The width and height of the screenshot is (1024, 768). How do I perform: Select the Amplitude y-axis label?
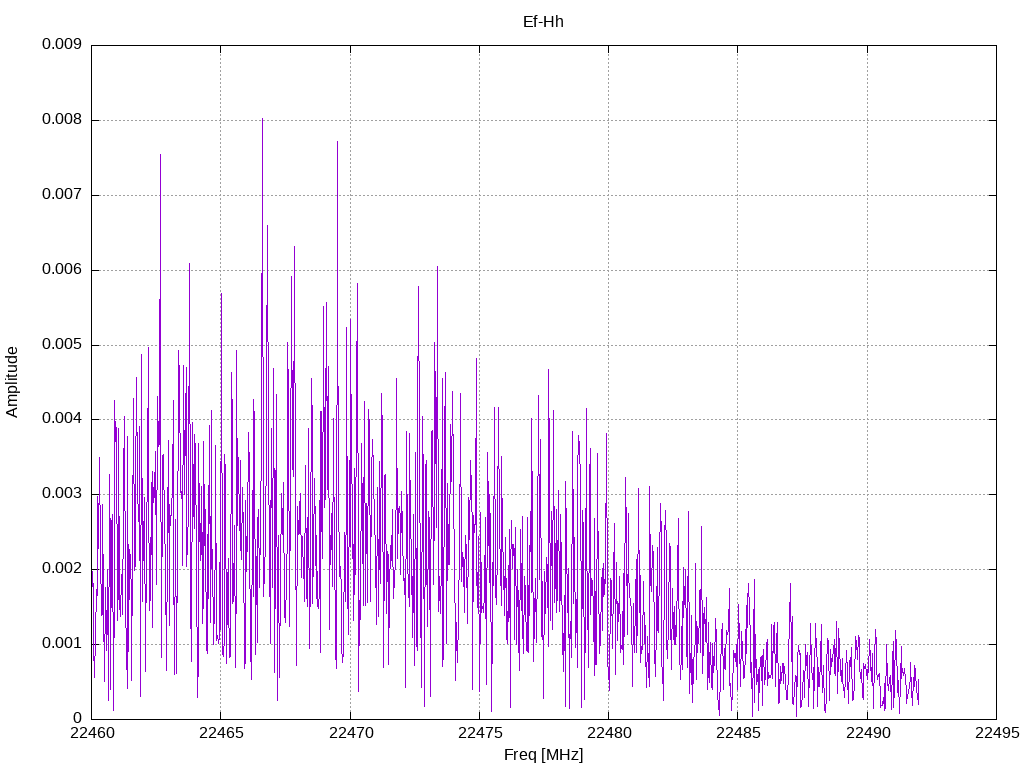12,382
